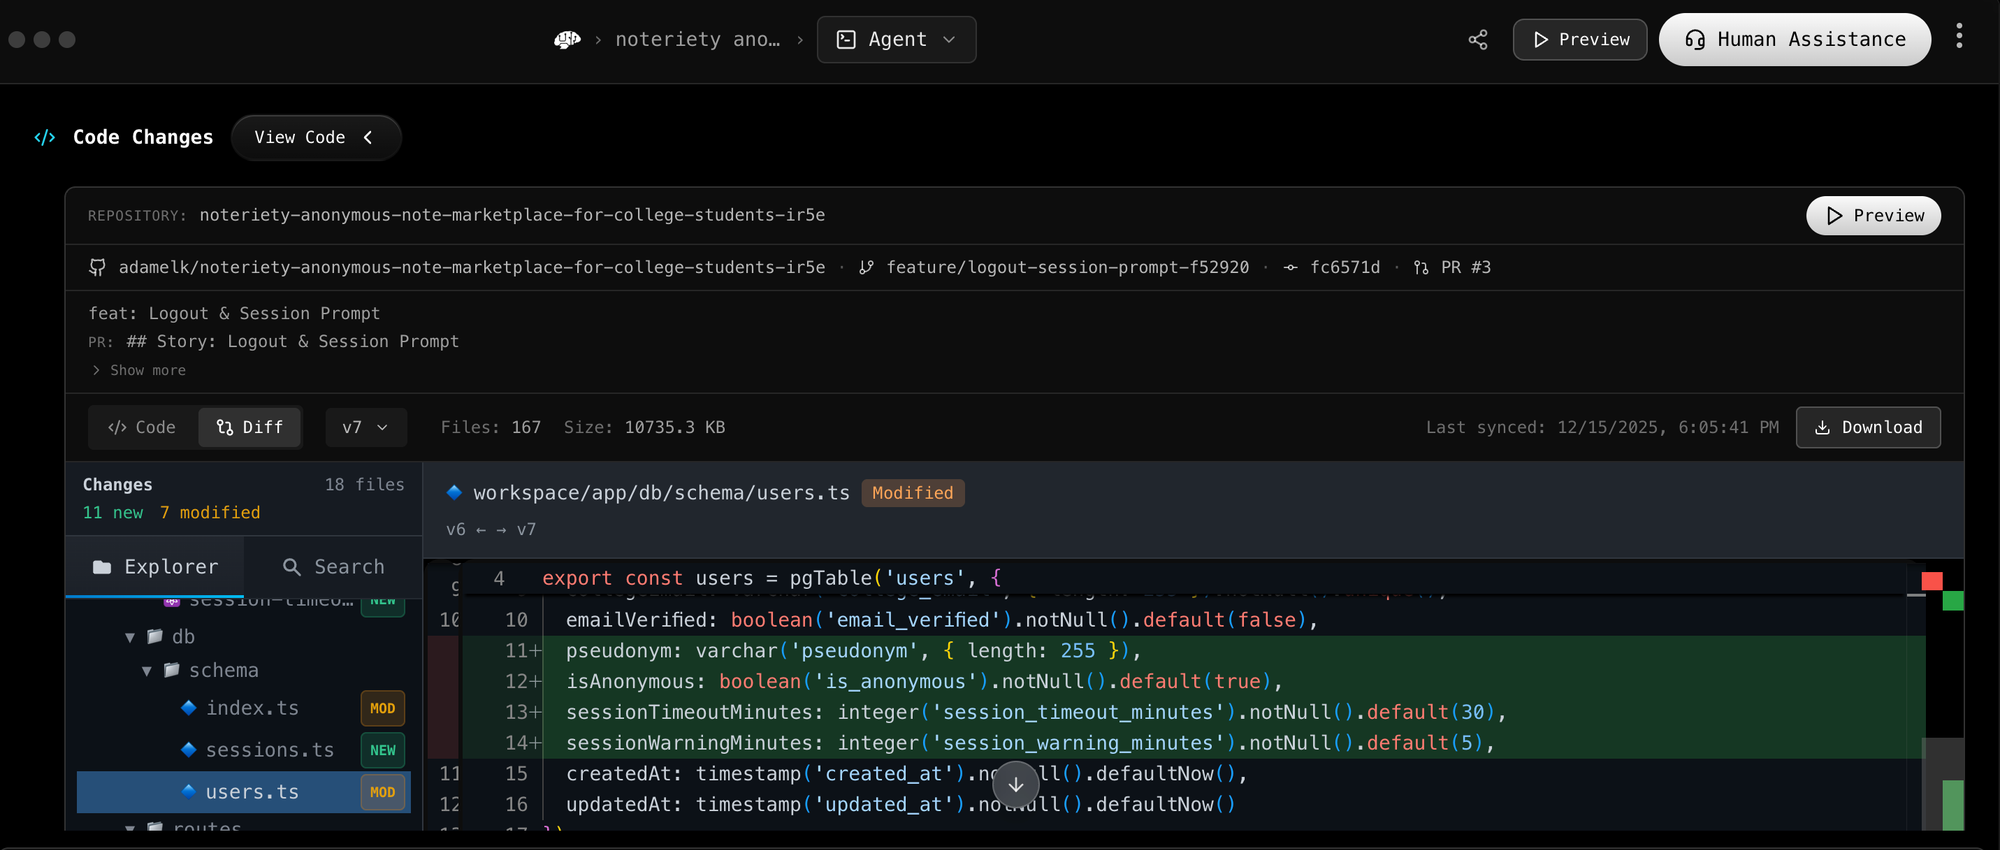Open the three-dot more options menu

point(1959,37)
